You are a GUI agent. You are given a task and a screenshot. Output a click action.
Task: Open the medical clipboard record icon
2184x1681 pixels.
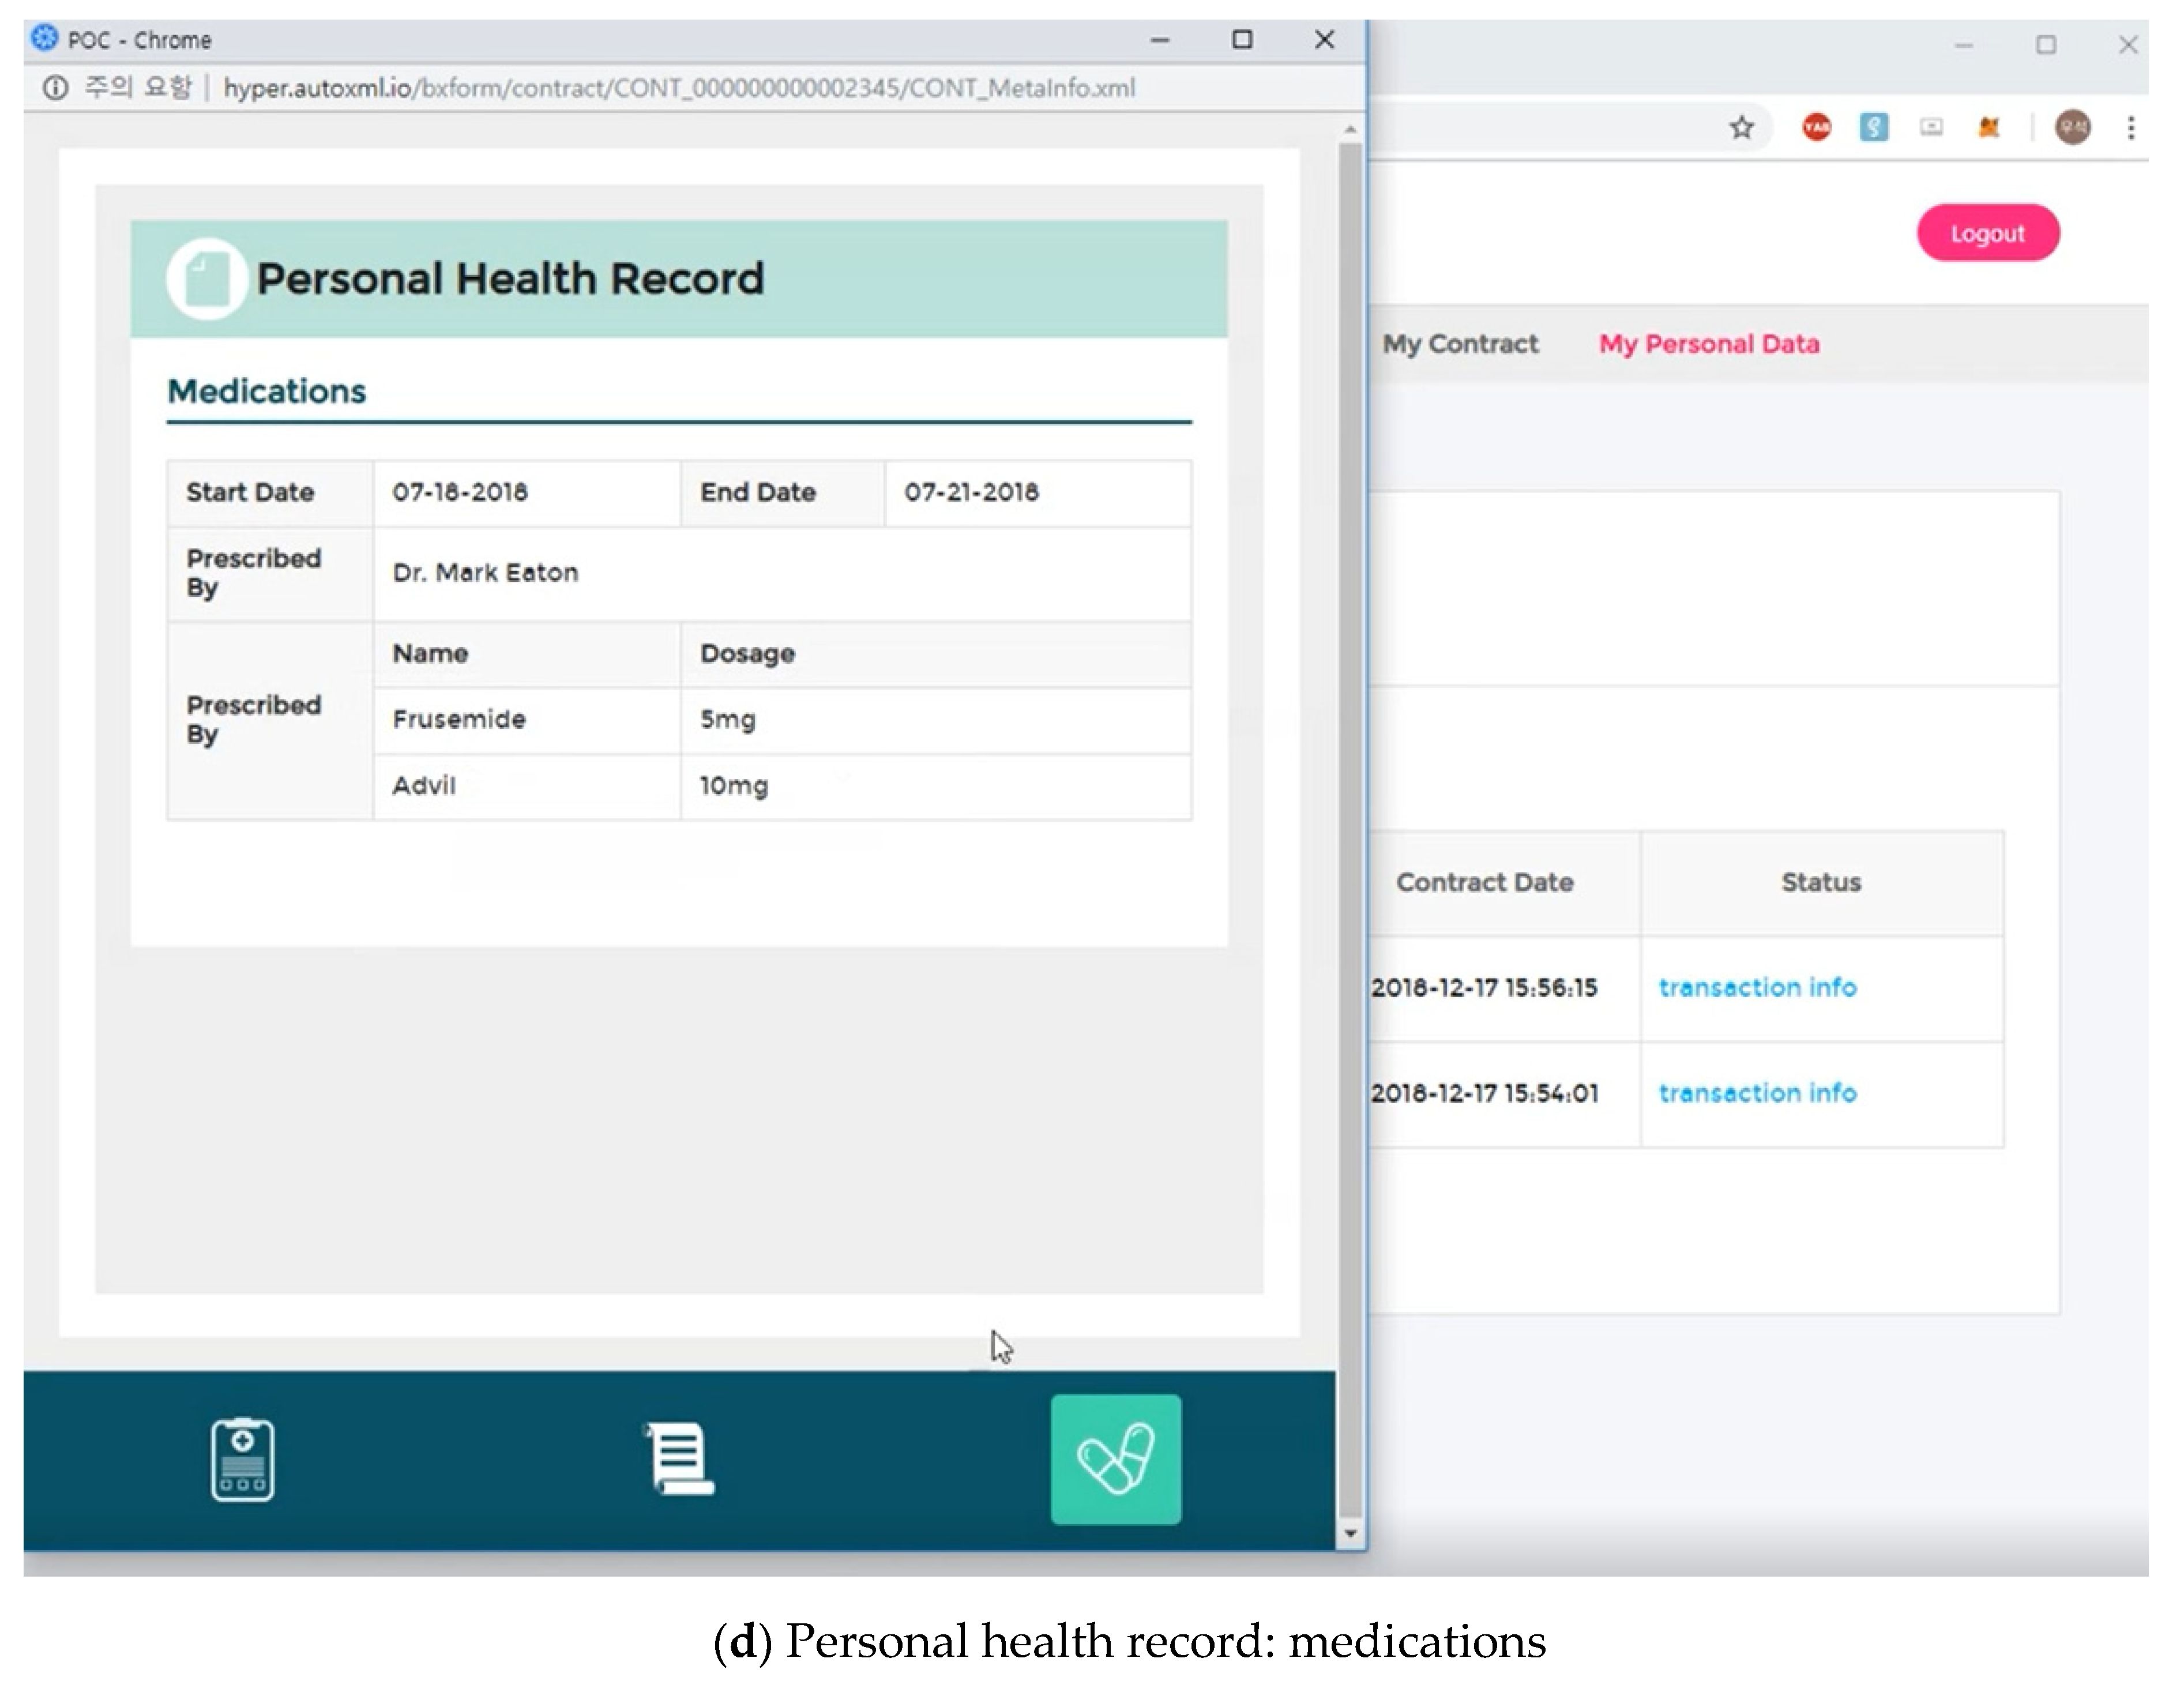coord(242,1459)
